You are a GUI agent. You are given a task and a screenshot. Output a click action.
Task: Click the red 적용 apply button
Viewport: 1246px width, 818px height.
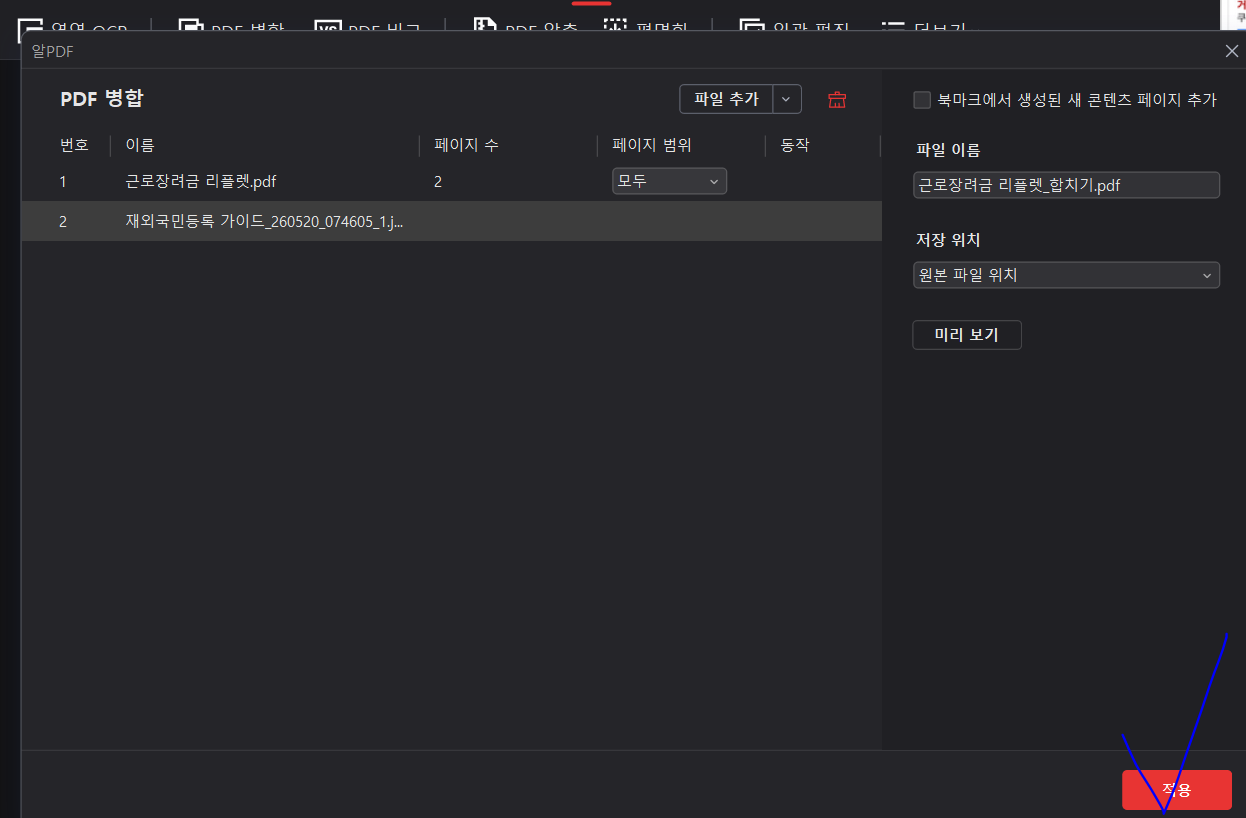click(x=1176, y=790)
